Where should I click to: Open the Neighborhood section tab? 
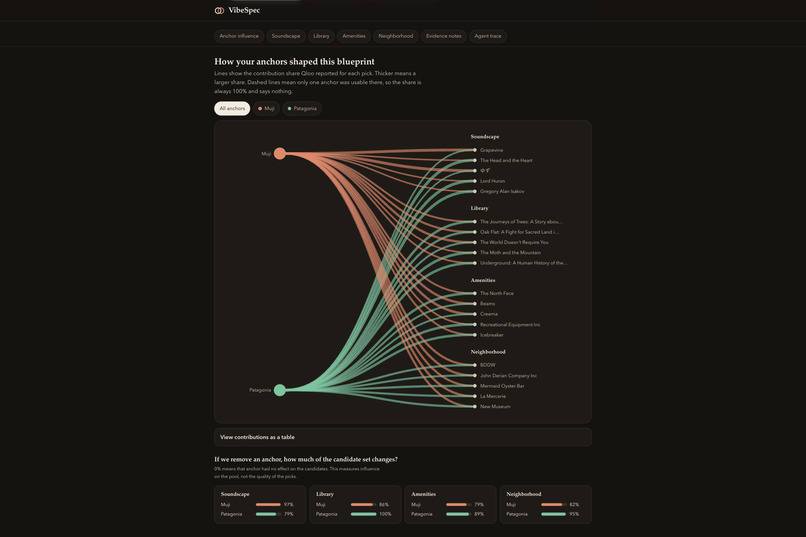pos(396,36)
